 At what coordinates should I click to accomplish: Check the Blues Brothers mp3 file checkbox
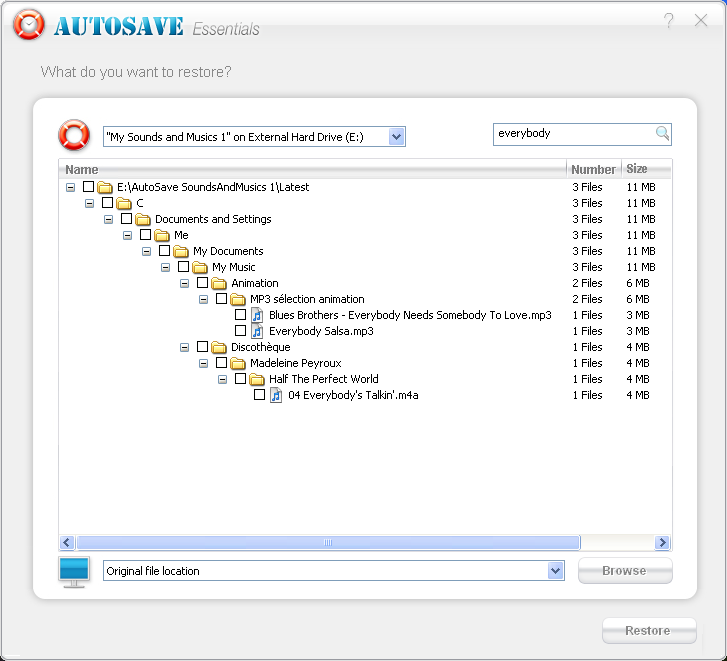(240, 315)
